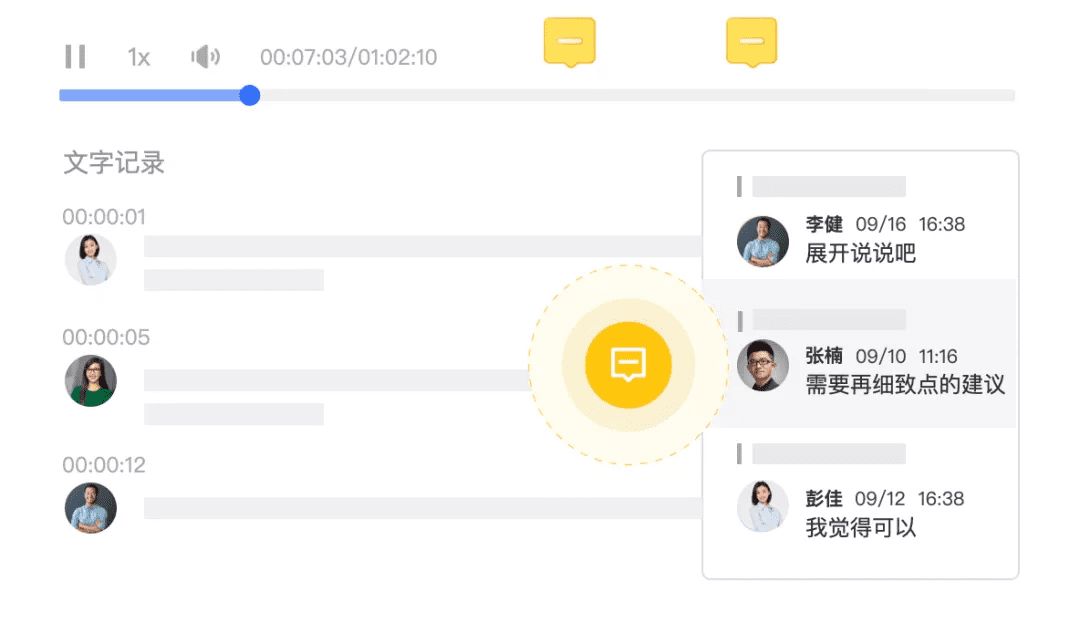Open 李健's avatar in the comment panel
The height and width of the screenshot is (633, 1080).
(762, 241)
